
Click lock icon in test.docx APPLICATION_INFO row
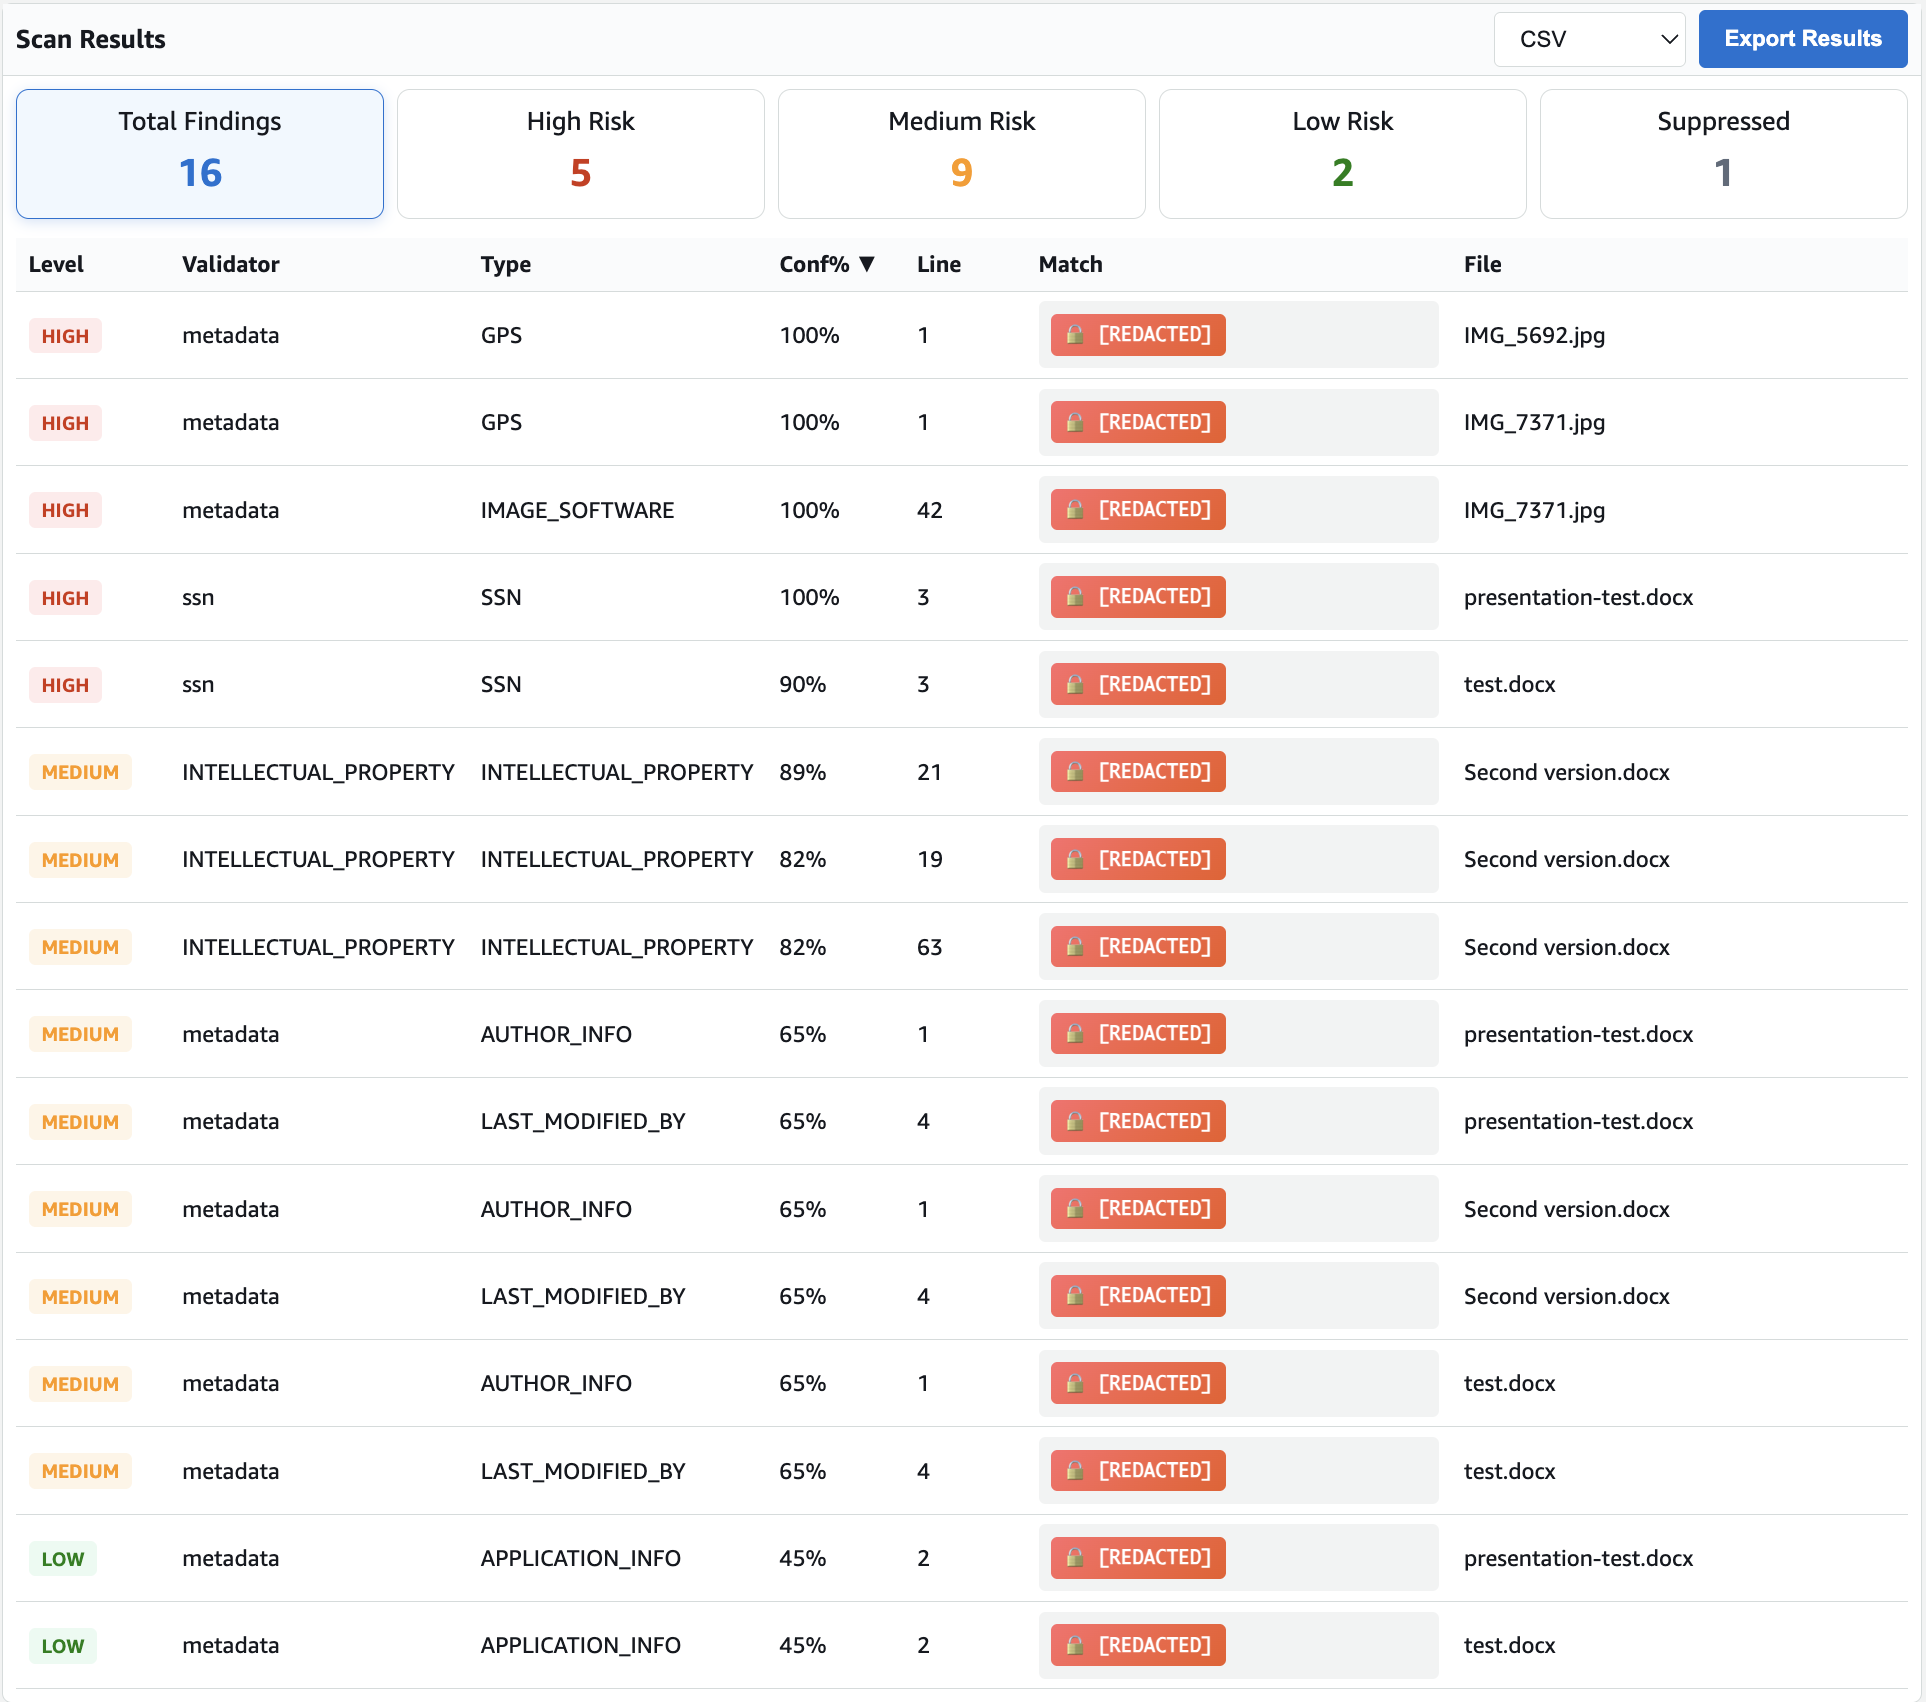coord(1075,1646)
